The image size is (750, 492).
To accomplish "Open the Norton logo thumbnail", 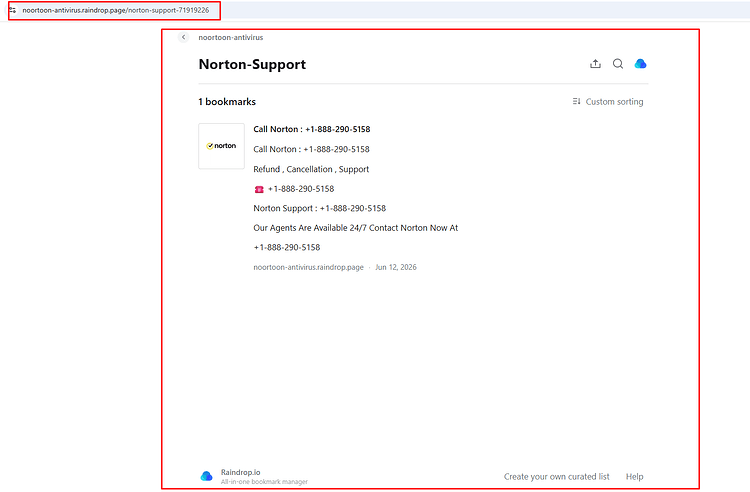I will [221, 146].
